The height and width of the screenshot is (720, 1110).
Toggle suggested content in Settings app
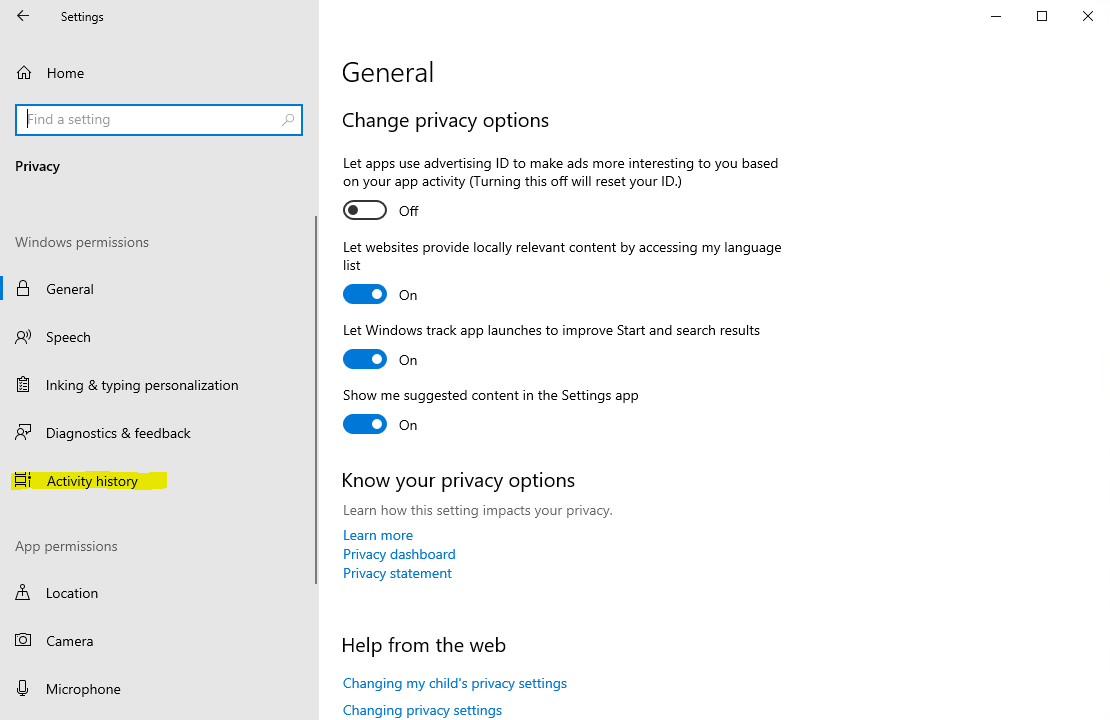(364, 424)
